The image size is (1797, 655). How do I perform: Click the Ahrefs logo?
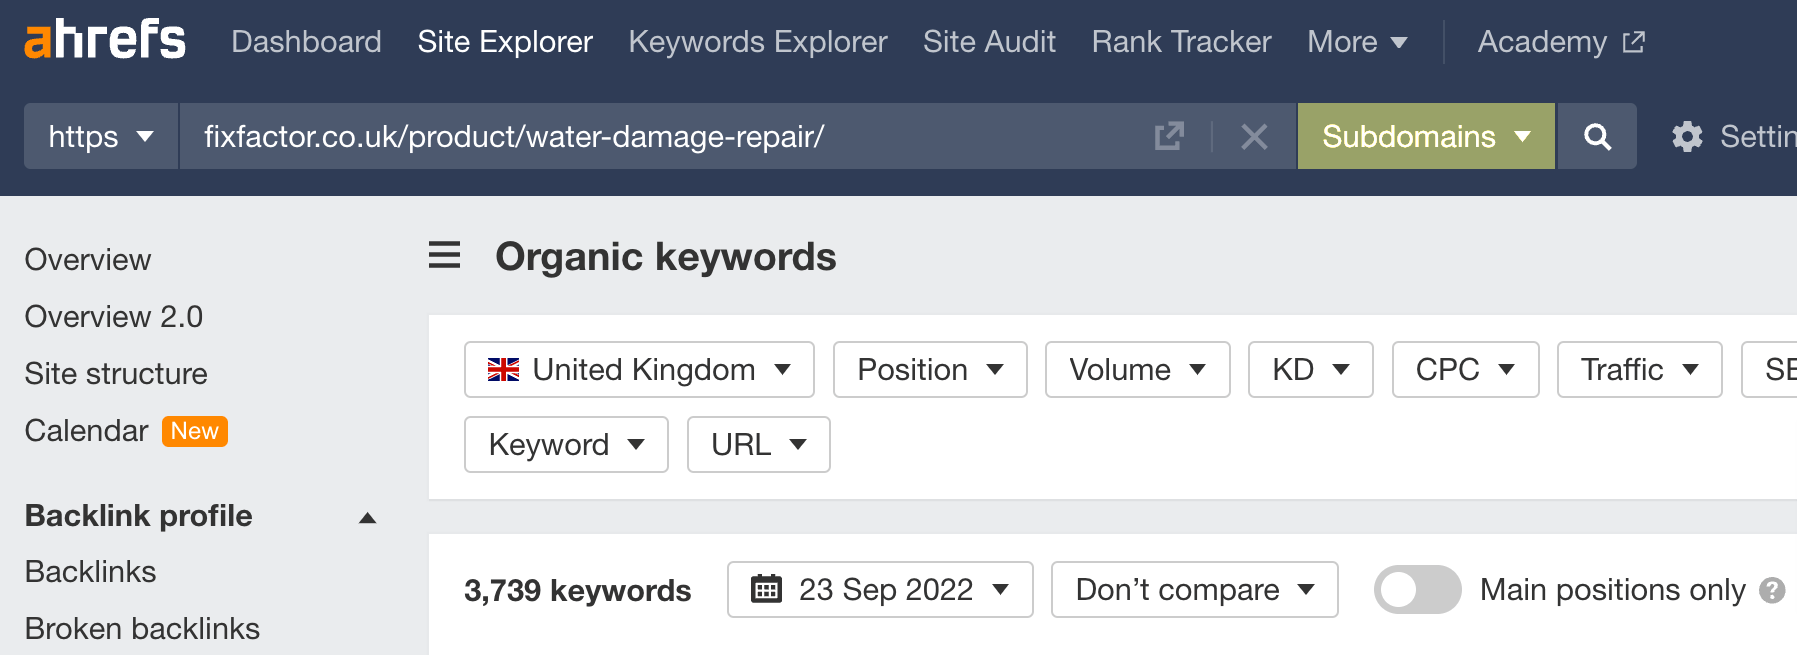click(105, 40)
